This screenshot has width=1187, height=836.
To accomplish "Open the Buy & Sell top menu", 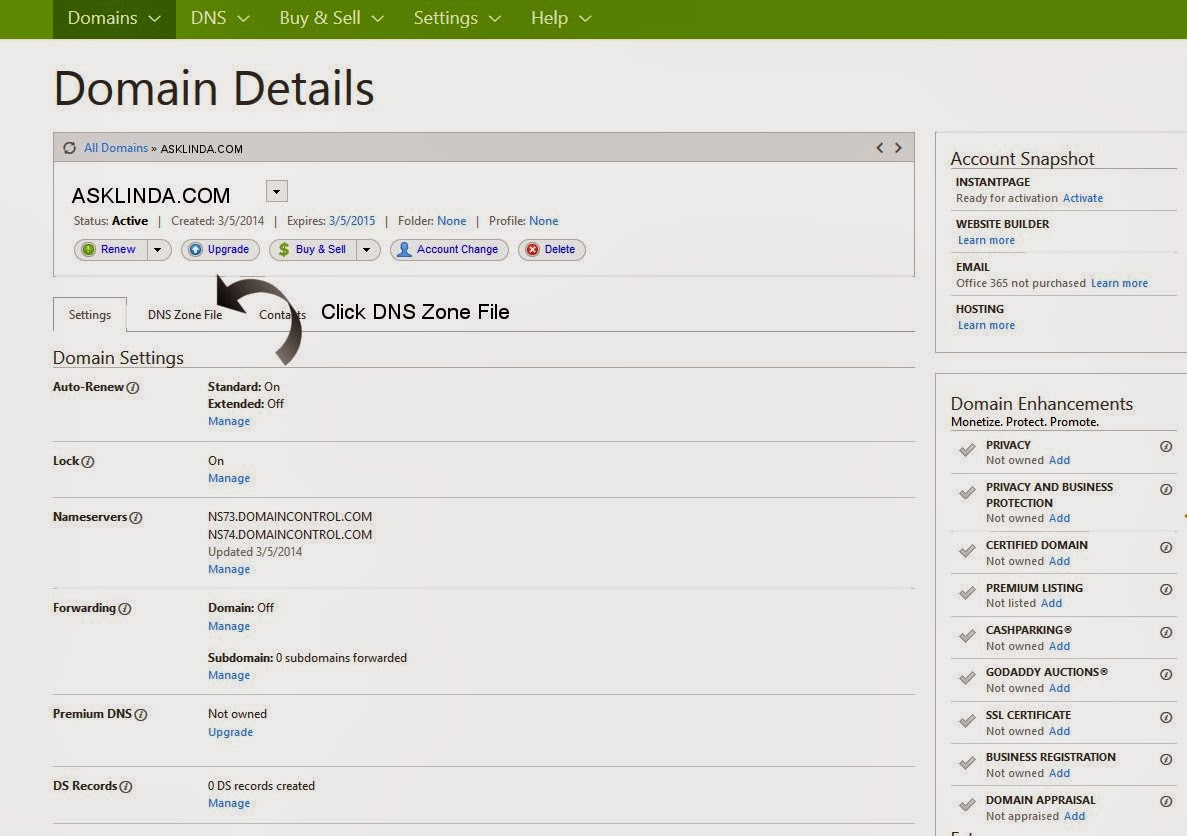I will (x=332, y=18).
